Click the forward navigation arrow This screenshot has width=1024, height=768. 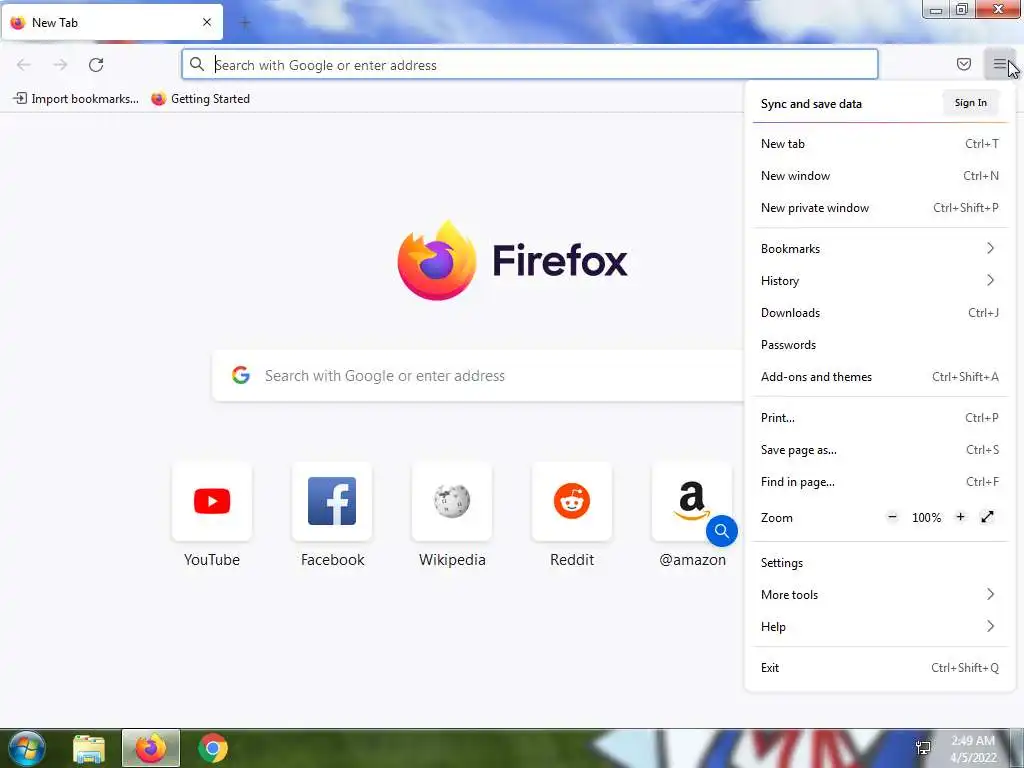click(x=60, y=65)
